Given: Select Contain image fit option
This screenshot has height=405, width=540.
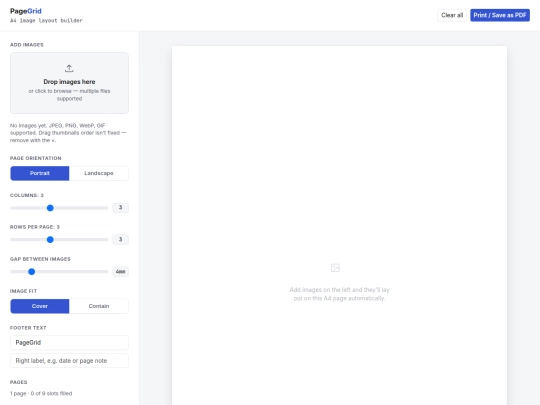Looking at the screenshot, I should point(99,306).
